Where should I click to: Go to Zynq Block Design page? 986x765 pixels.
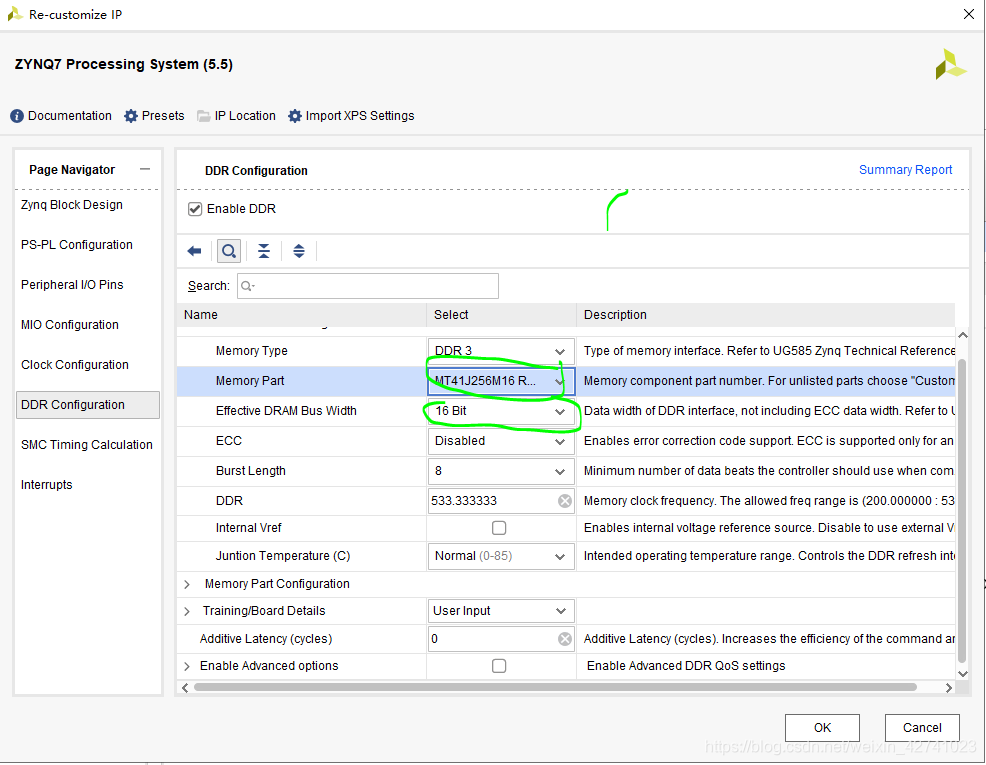(72, 205)
